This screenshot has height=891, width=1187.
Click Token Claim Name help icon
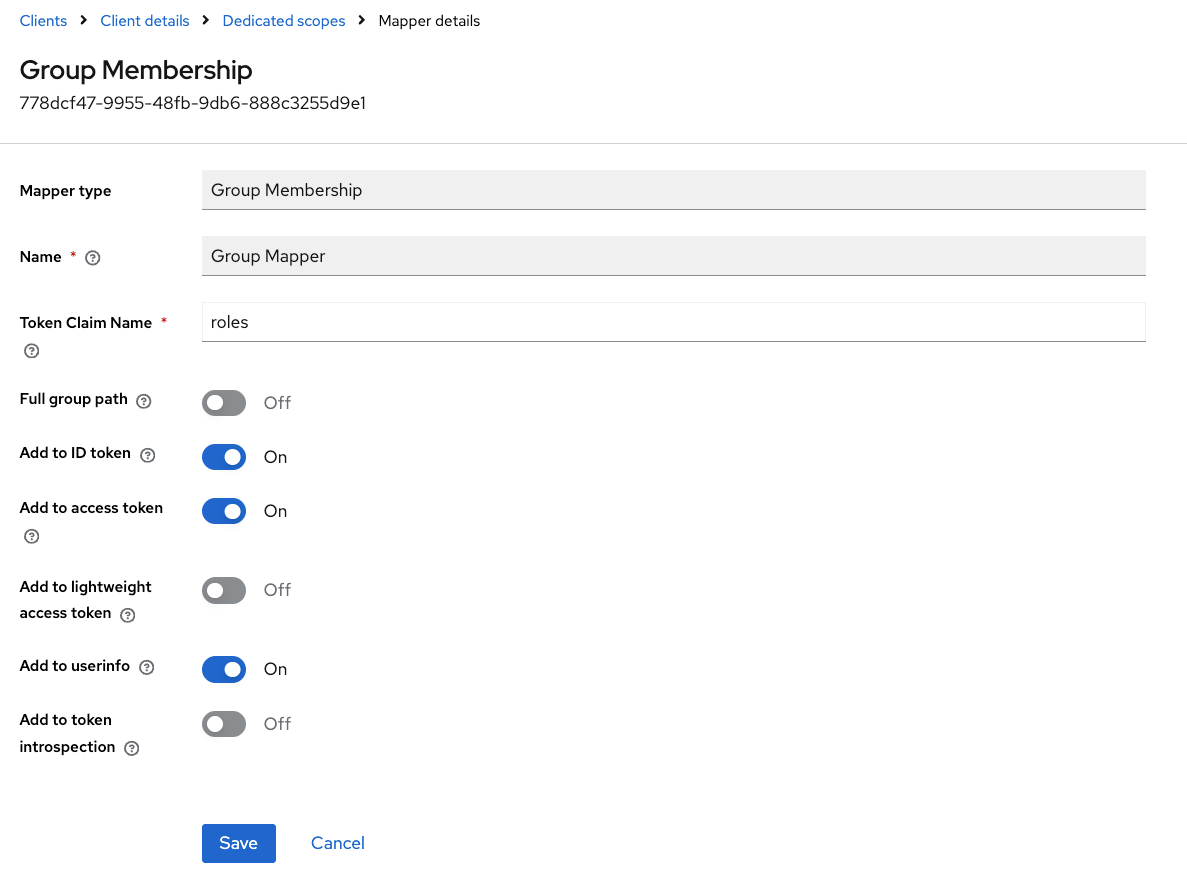pos(31,351)
